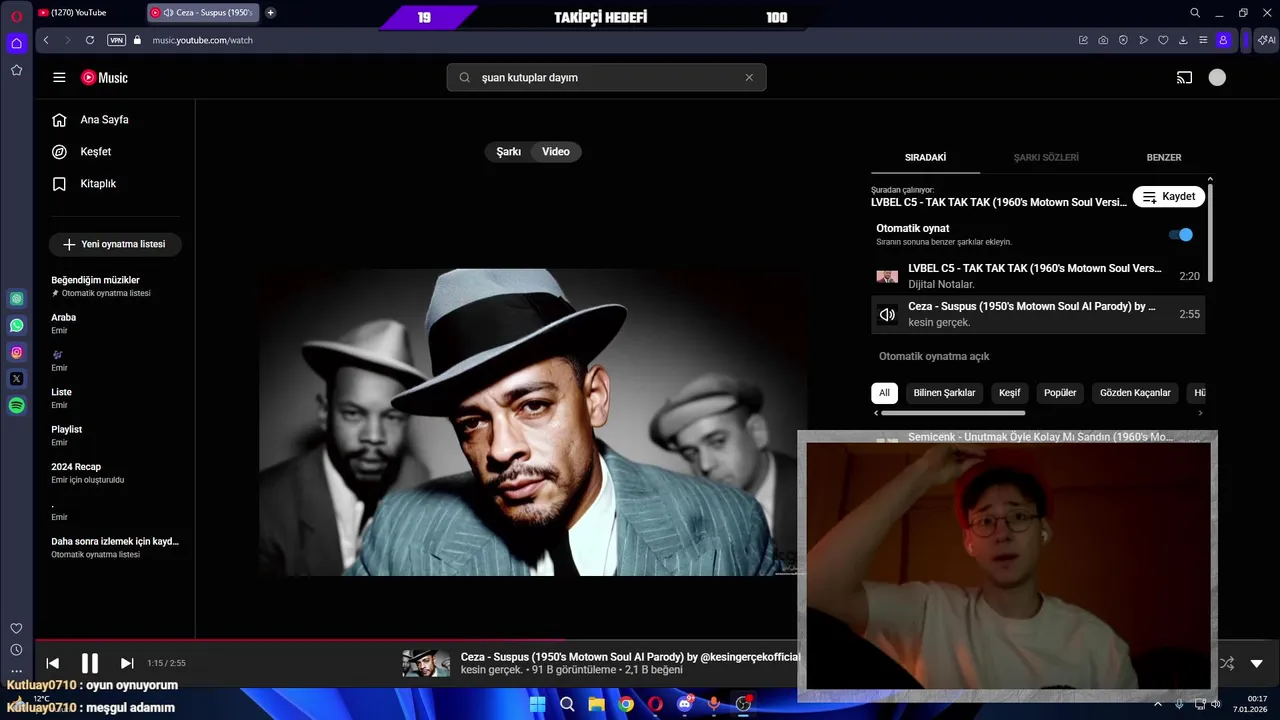Open the Opera AI button

[x=1266, y=40]
